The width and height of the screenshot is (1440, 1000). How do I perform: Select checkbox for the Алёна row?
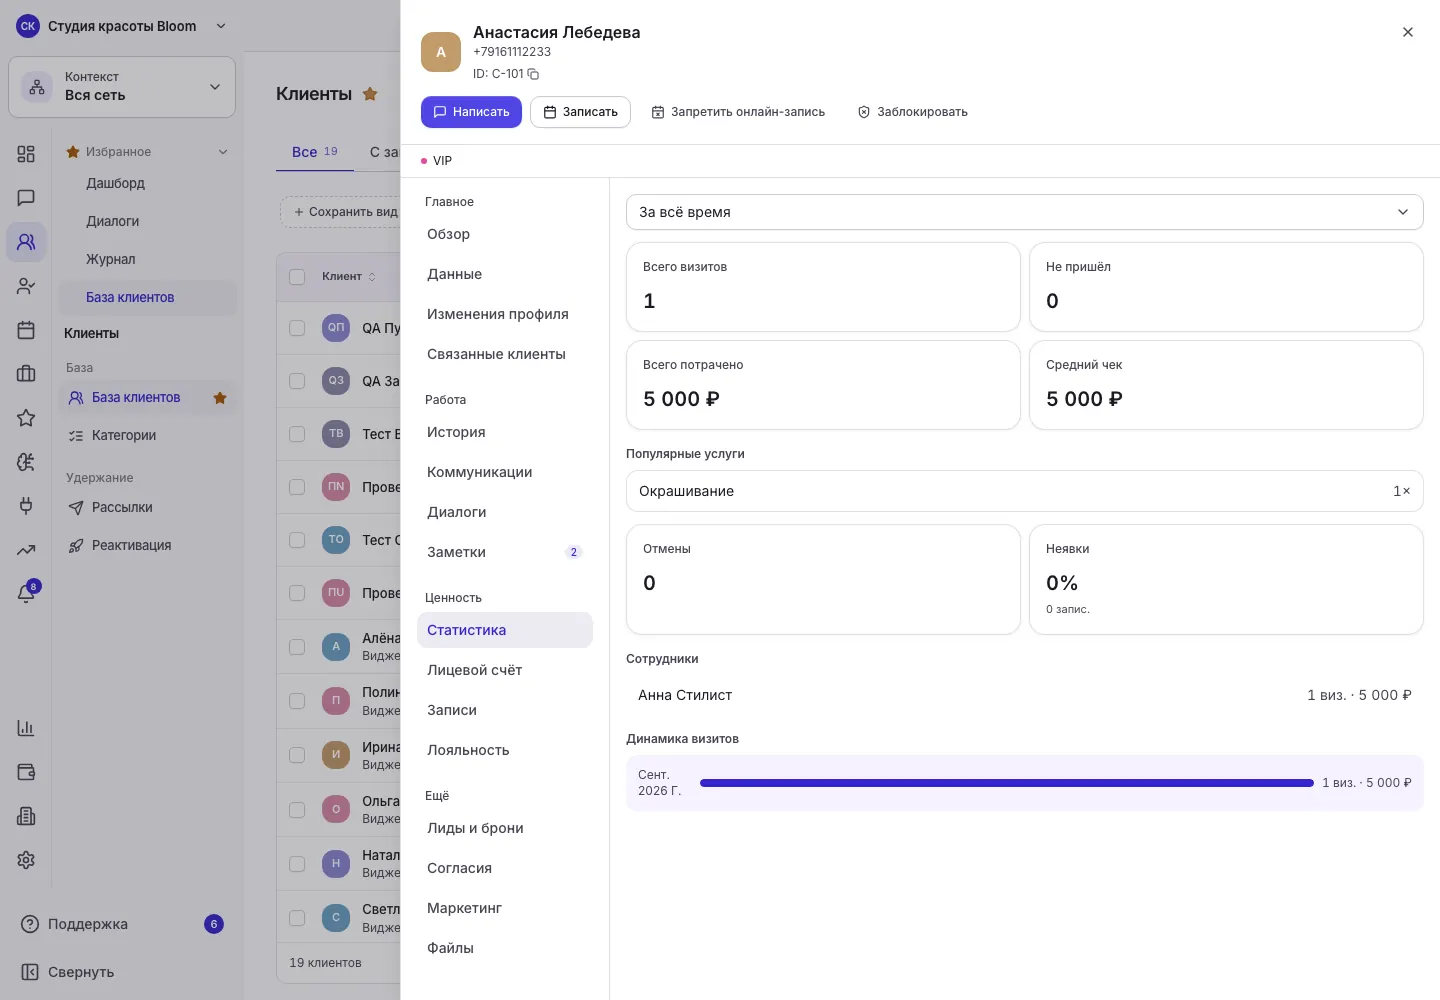pyautogui.click(x=297, y=647)
